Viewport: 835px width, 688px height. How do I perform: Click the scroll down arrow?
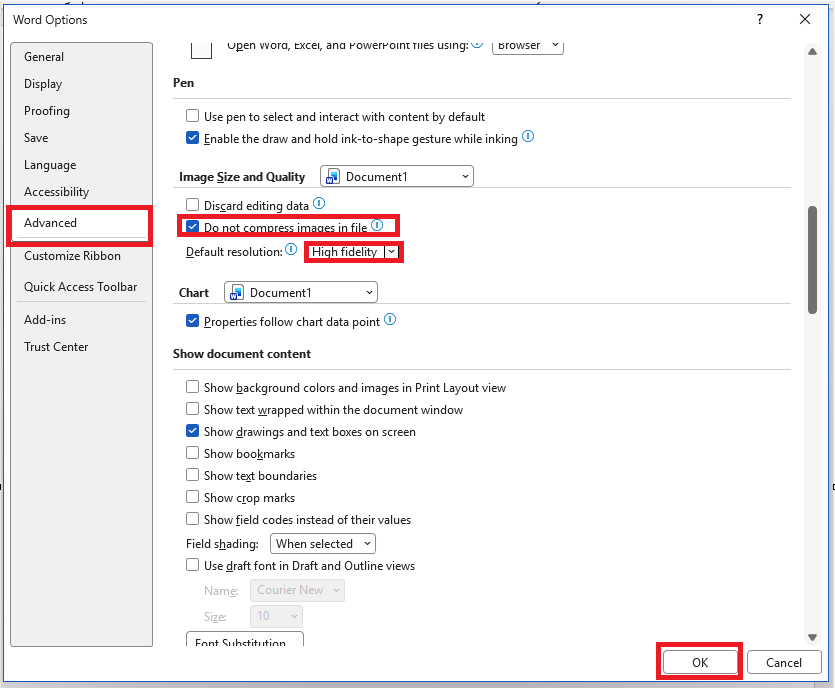812,637
